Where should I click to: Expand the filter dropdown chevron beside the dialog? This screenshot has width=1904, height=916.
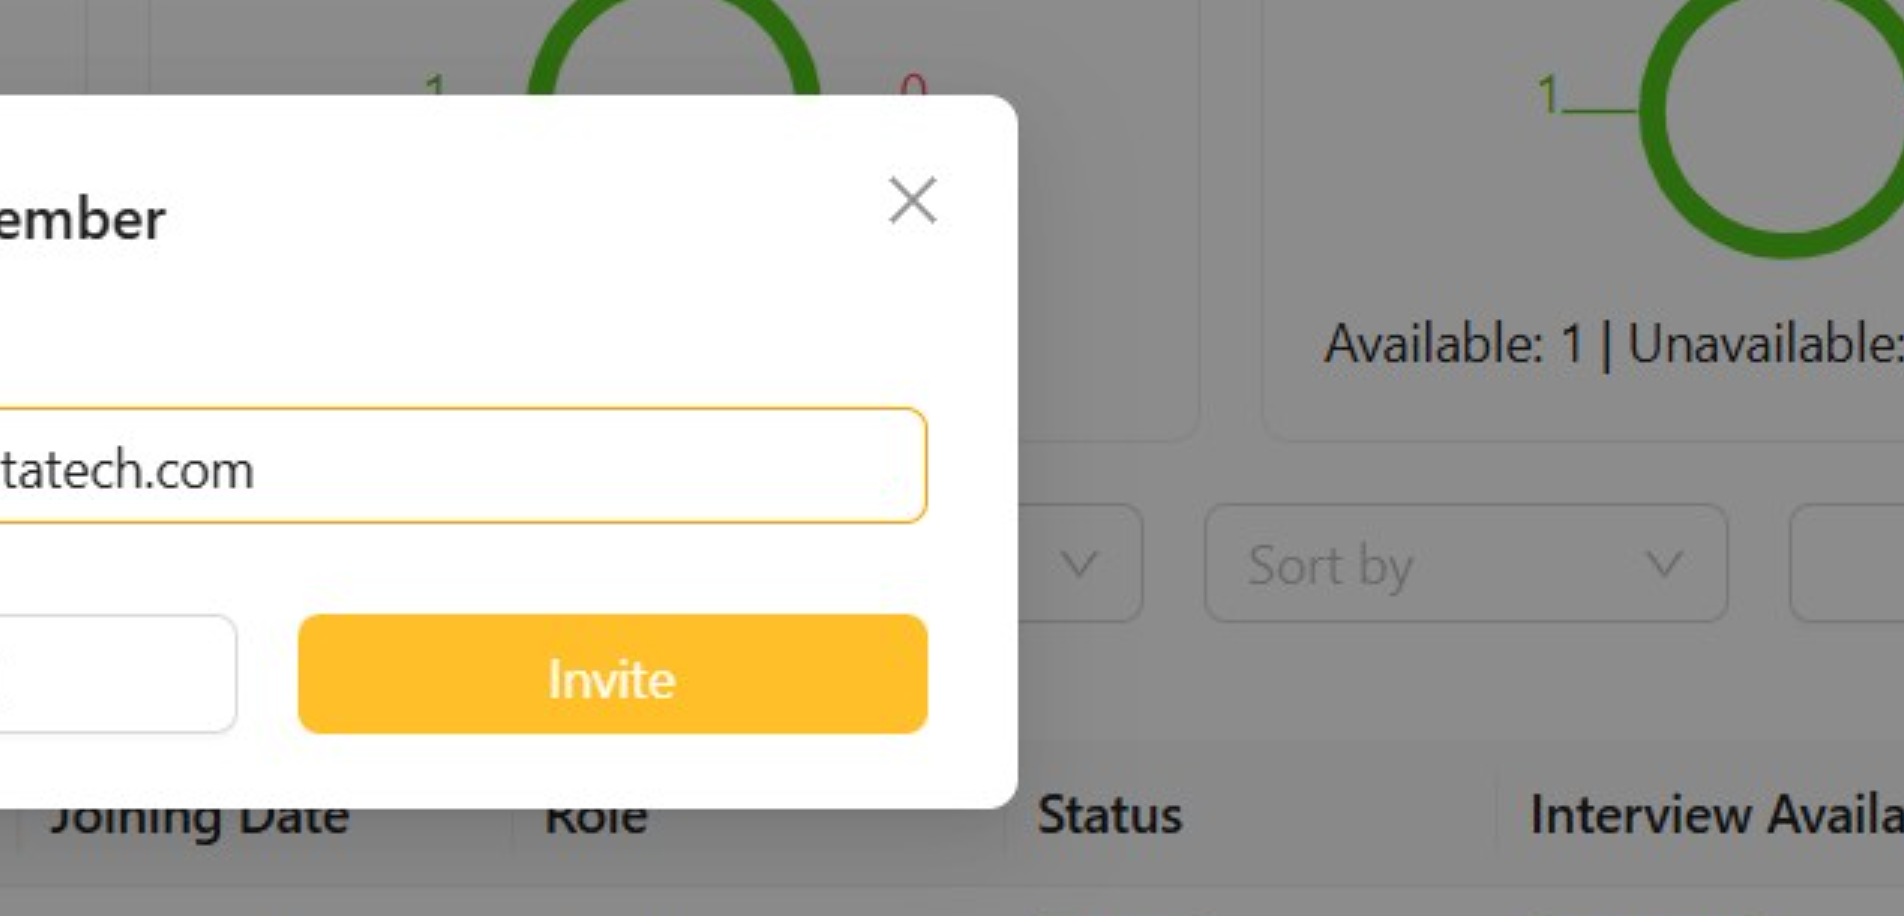pyautogui.click(x=1080, y=564)
